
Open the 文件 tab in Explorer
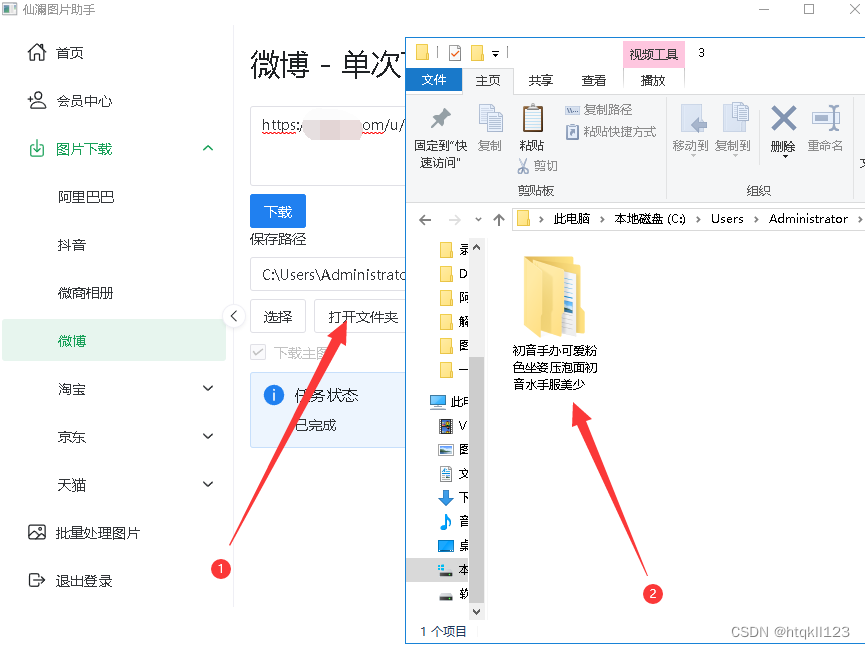[x=434, y=80]
